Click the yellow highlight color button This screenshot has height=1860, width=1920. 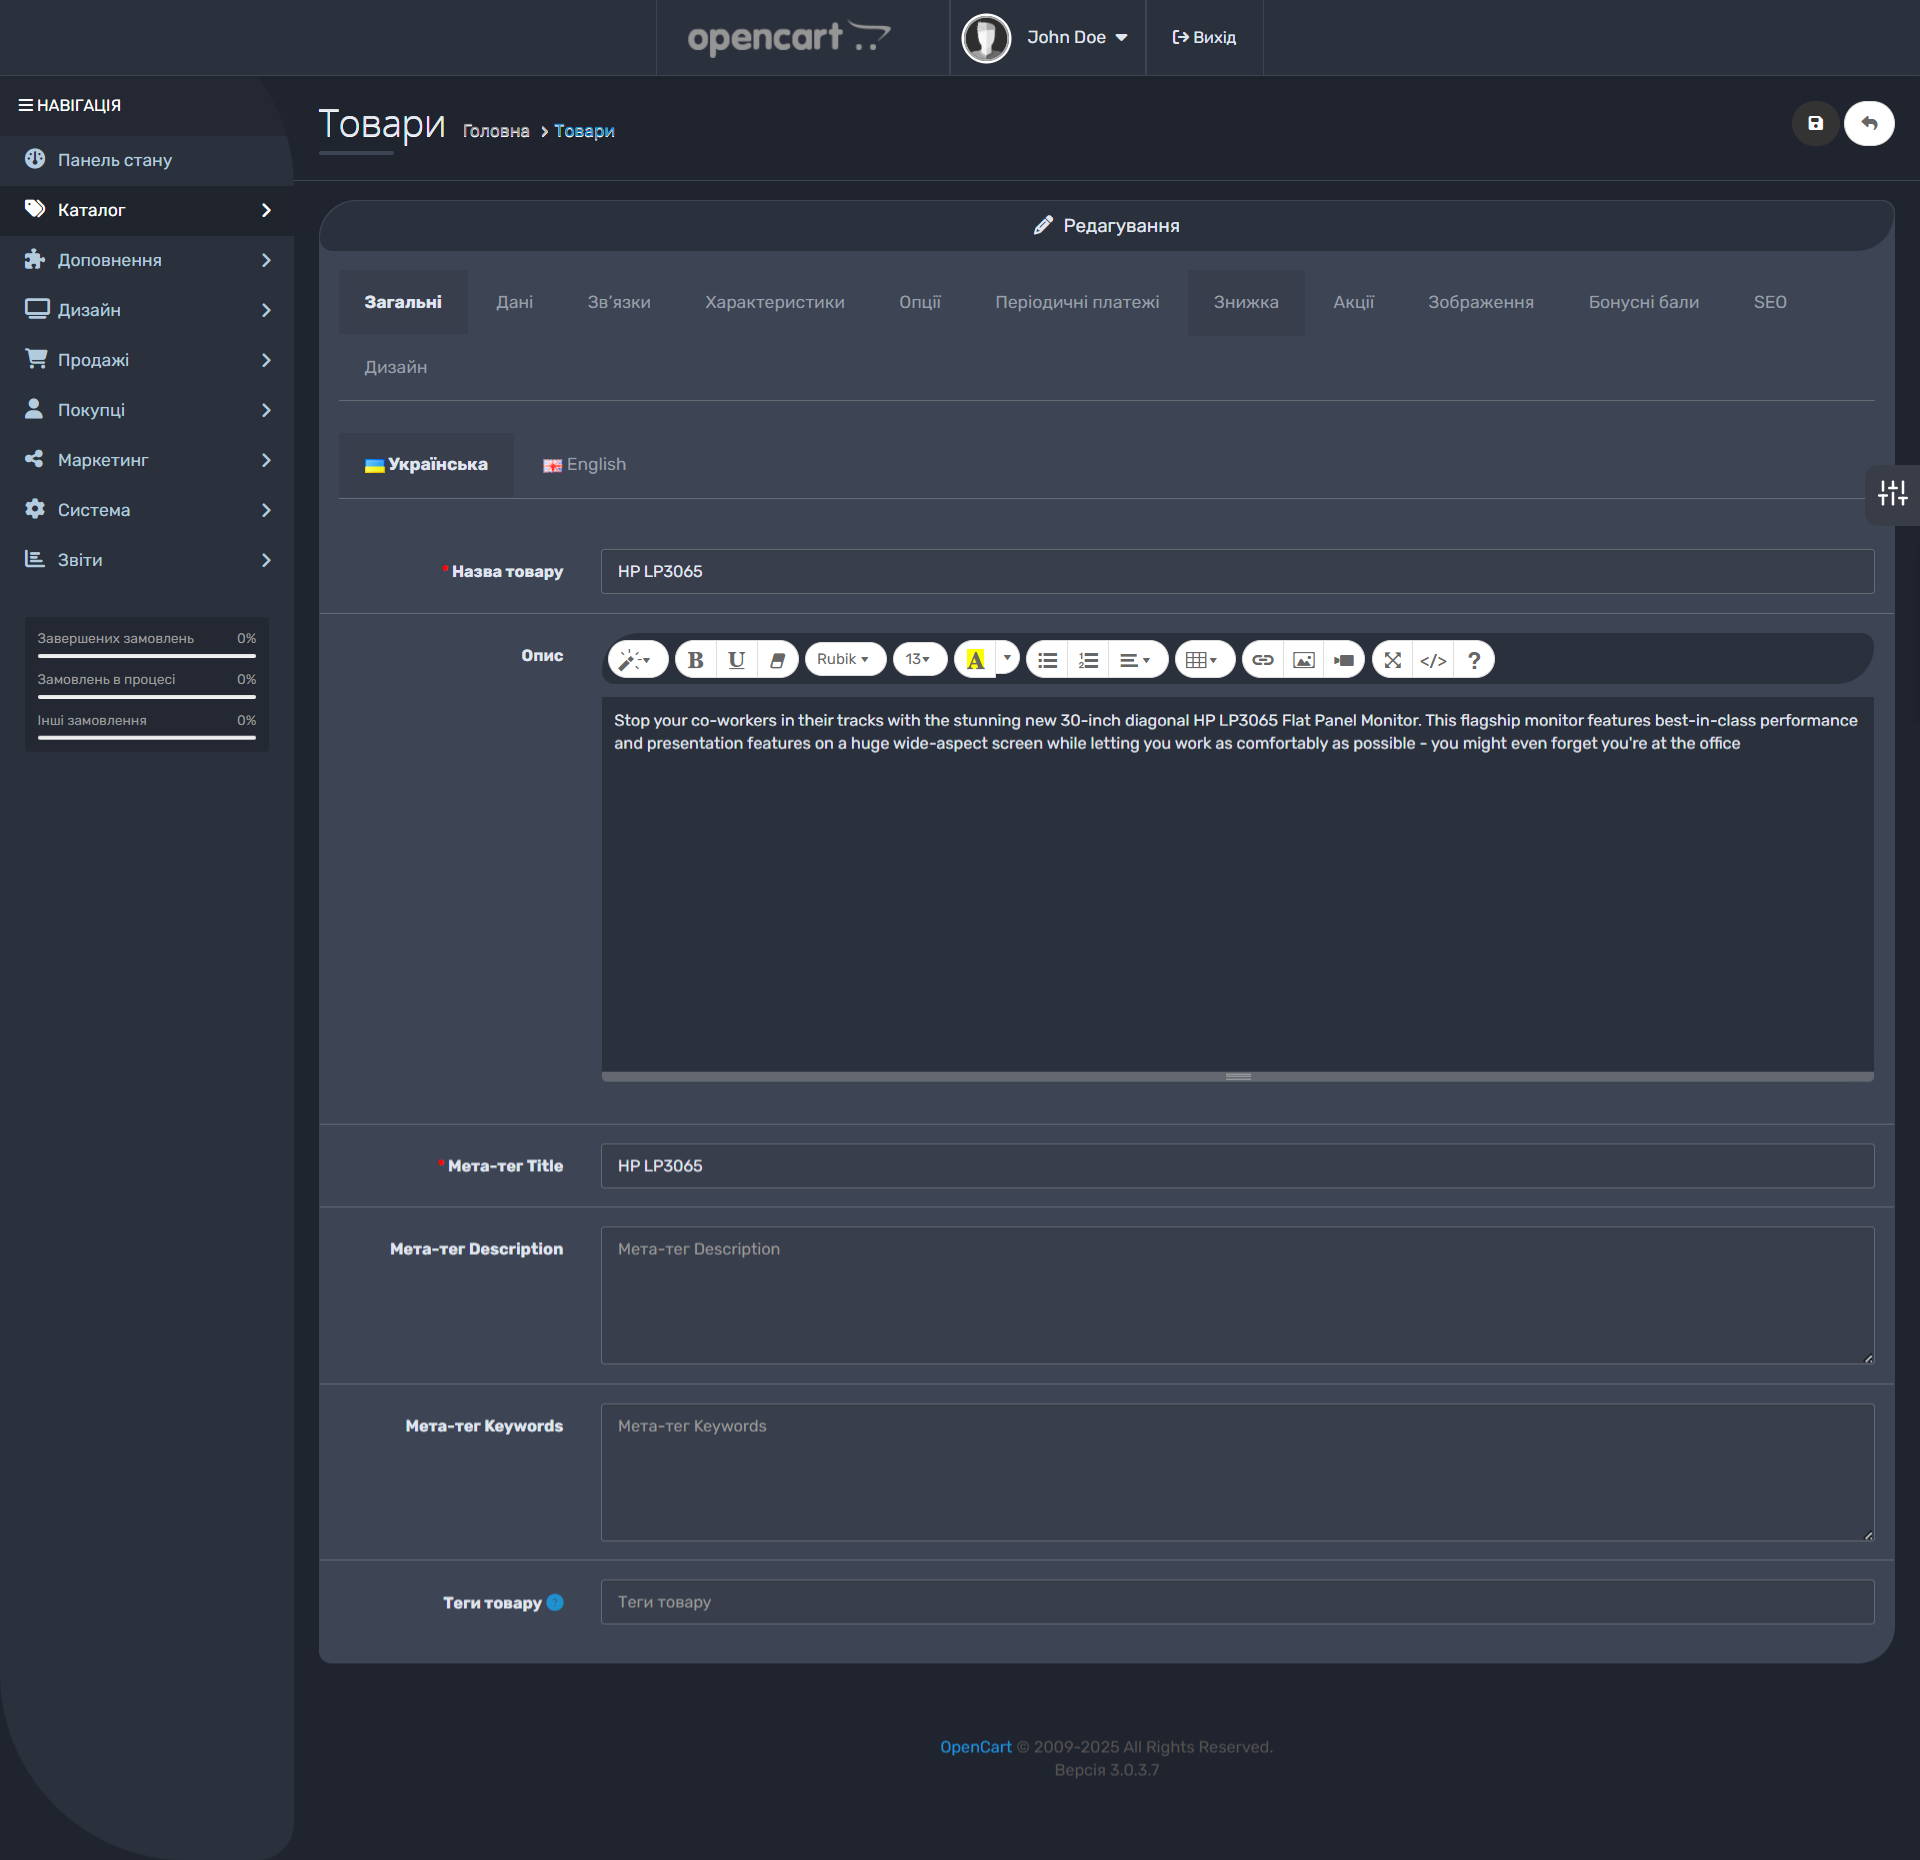[976, 660]
